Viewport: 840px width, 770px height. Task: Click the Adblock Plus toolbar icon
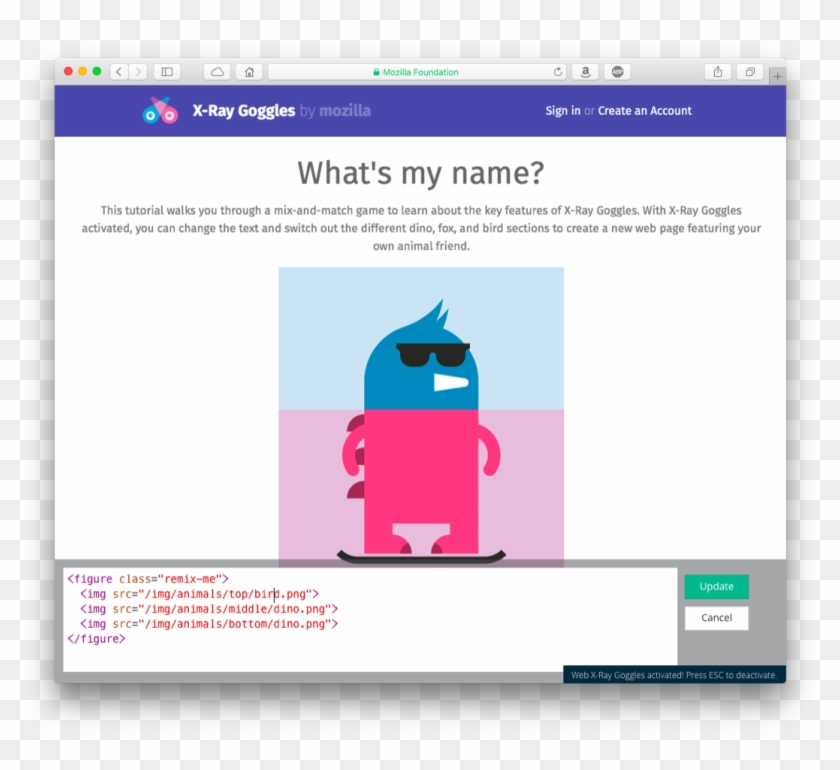click(617, 71)
